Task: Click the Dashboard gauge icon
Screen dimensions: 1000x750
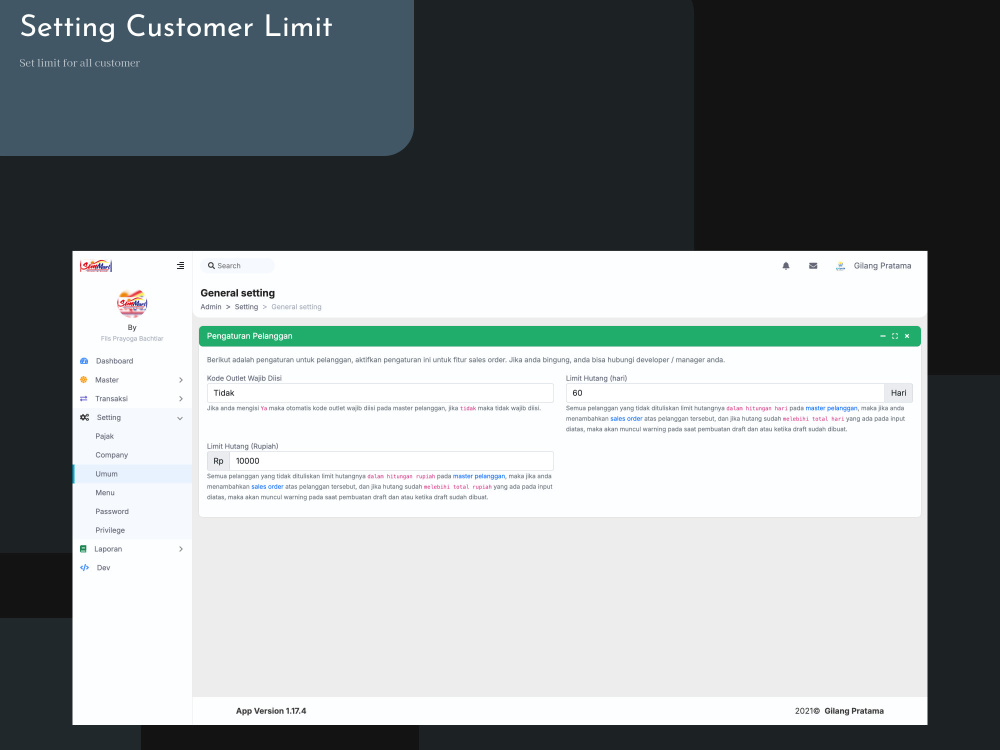Action: 84,361
